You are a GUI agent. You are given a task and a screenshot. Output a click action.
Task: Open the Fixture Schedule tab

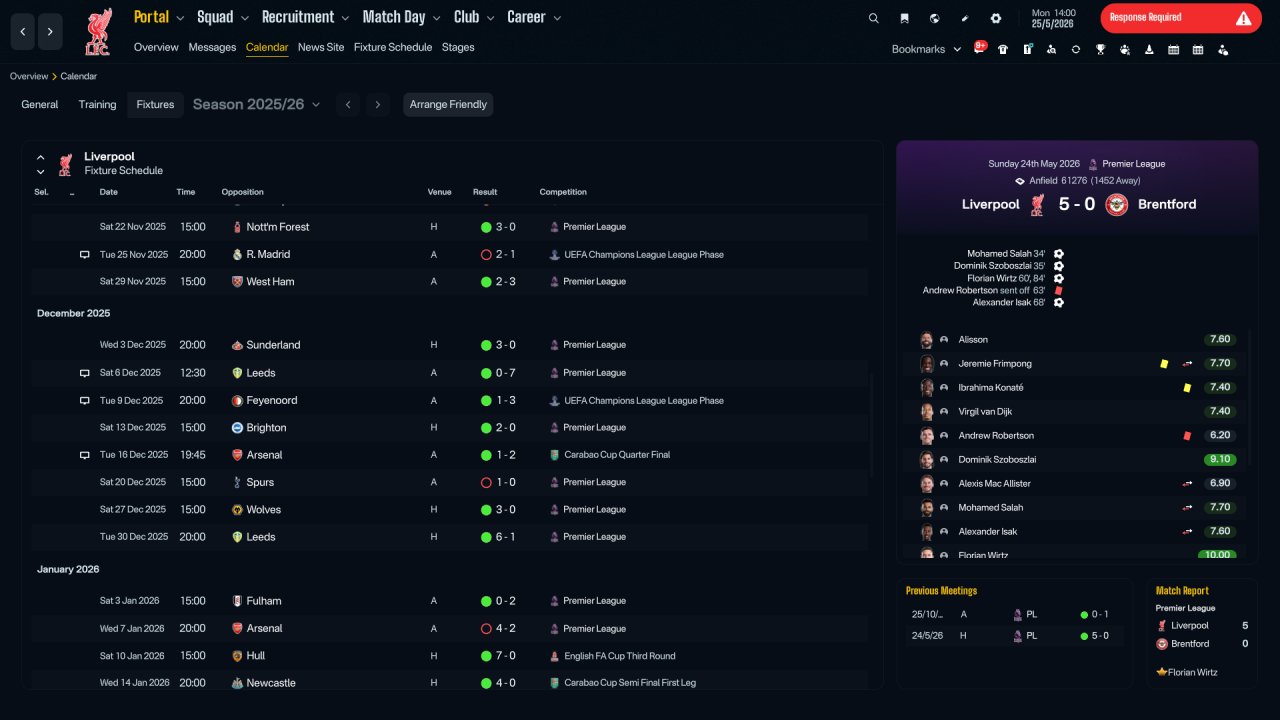393,47
